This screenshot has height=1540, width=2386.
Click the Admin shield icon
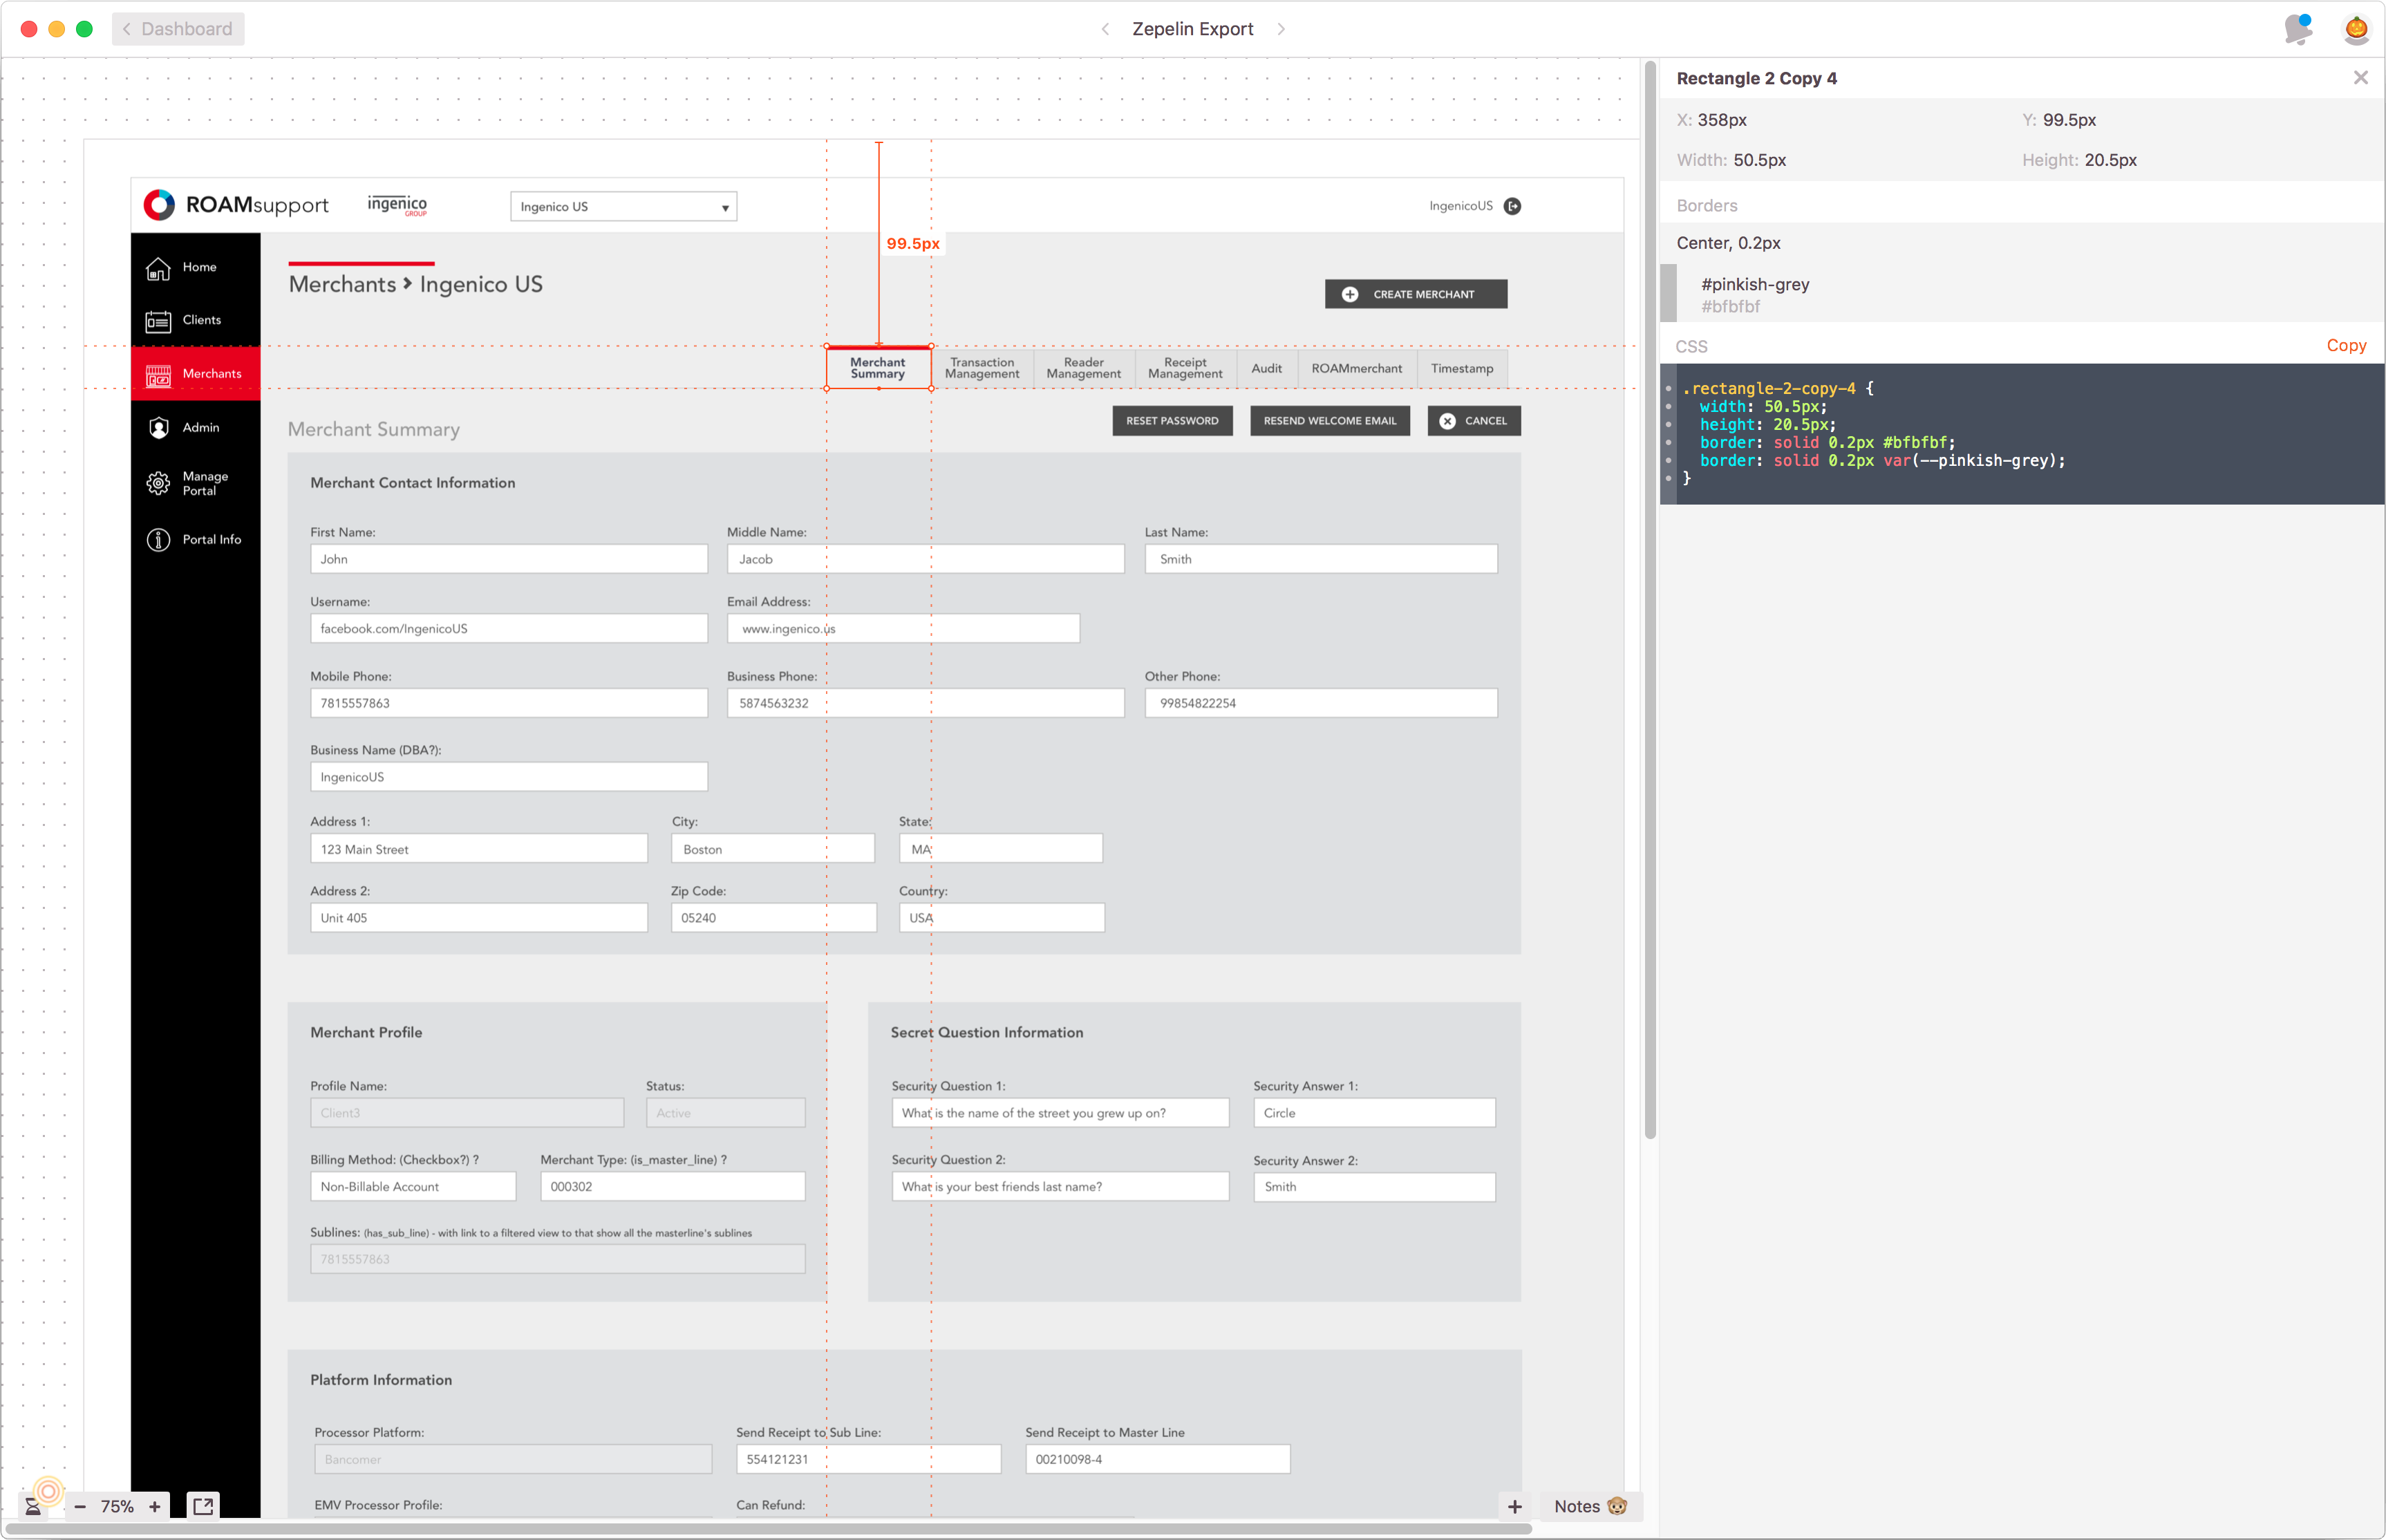158,428
